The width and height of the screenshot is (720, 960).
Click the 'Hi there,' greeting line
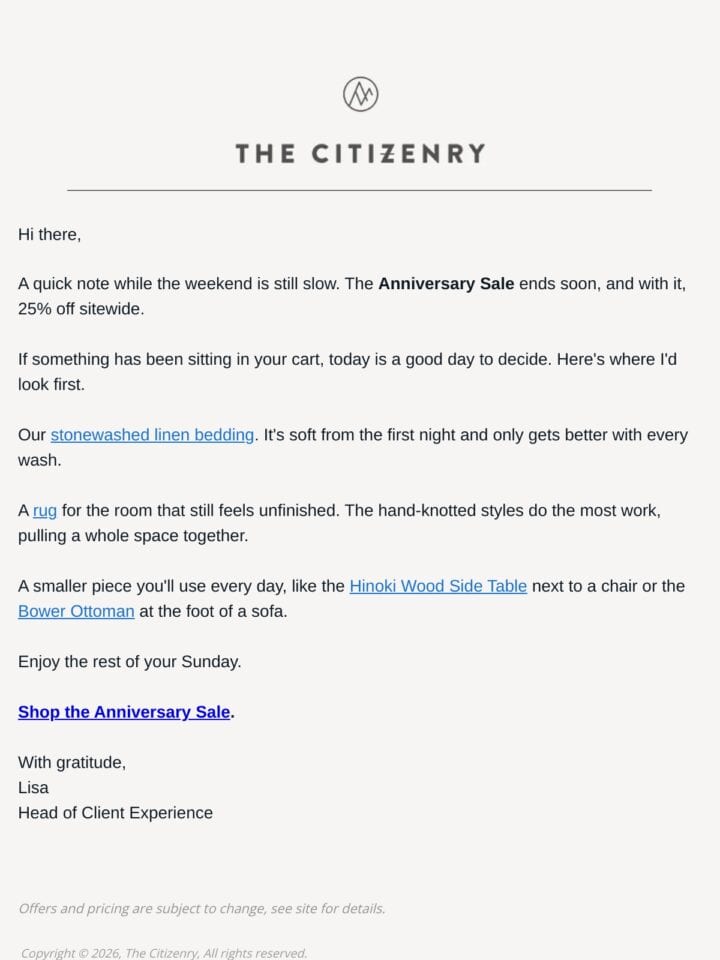[x=50, y=234]
